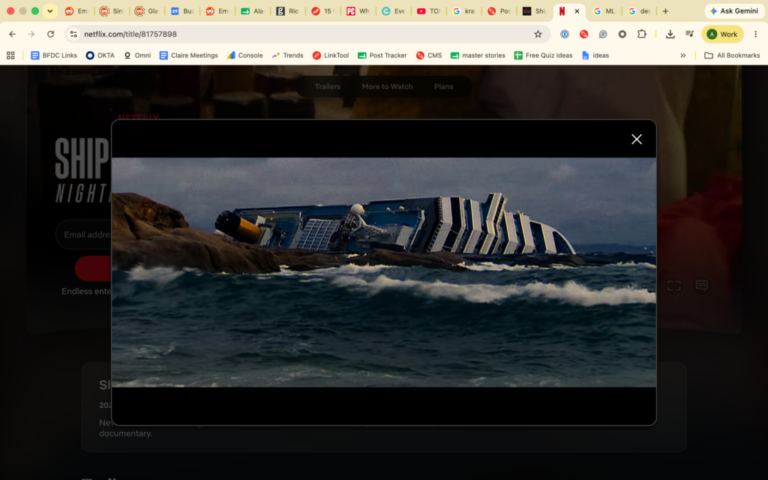
Task: Expand the tab search dropdown arrow
Action: point(49,11)
